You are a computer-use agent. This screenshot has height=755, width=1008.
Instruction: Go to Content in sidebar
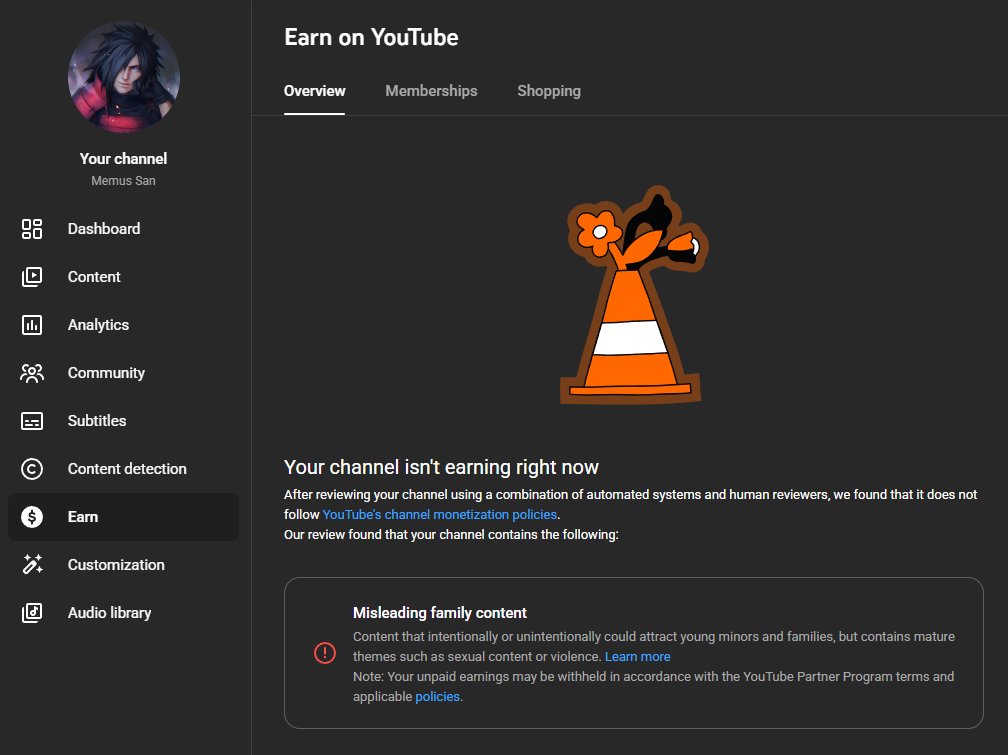click(123, 277)
